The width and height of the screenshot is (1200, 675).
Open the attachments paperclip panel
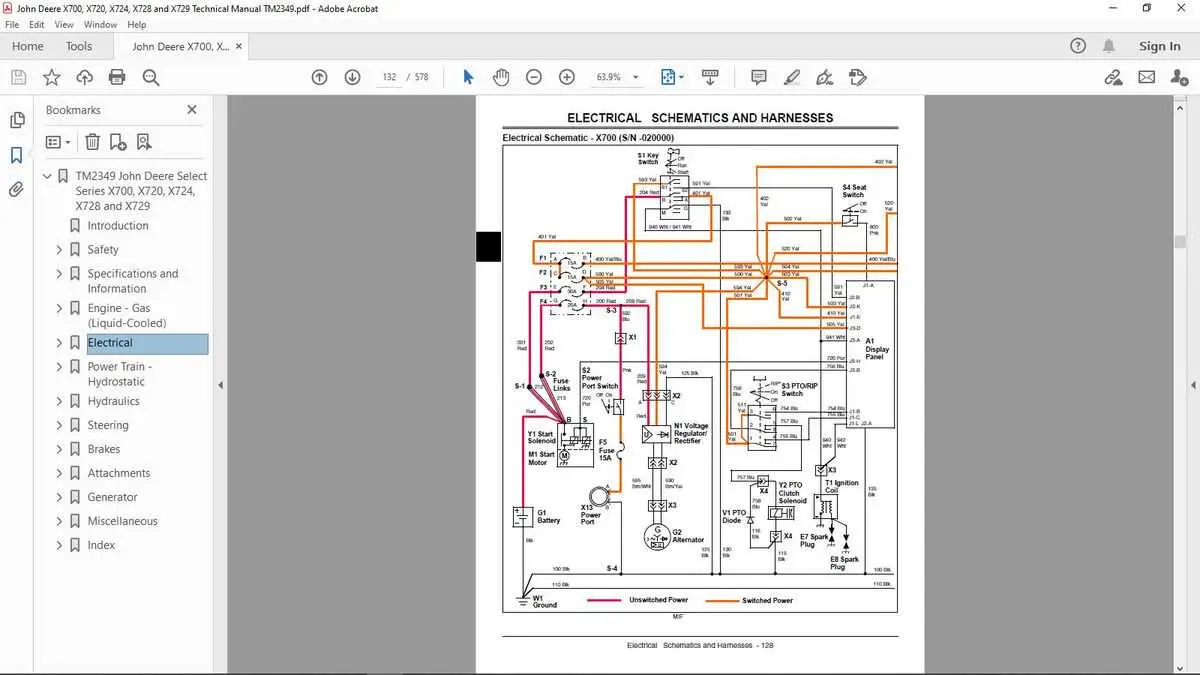[17, 189]
